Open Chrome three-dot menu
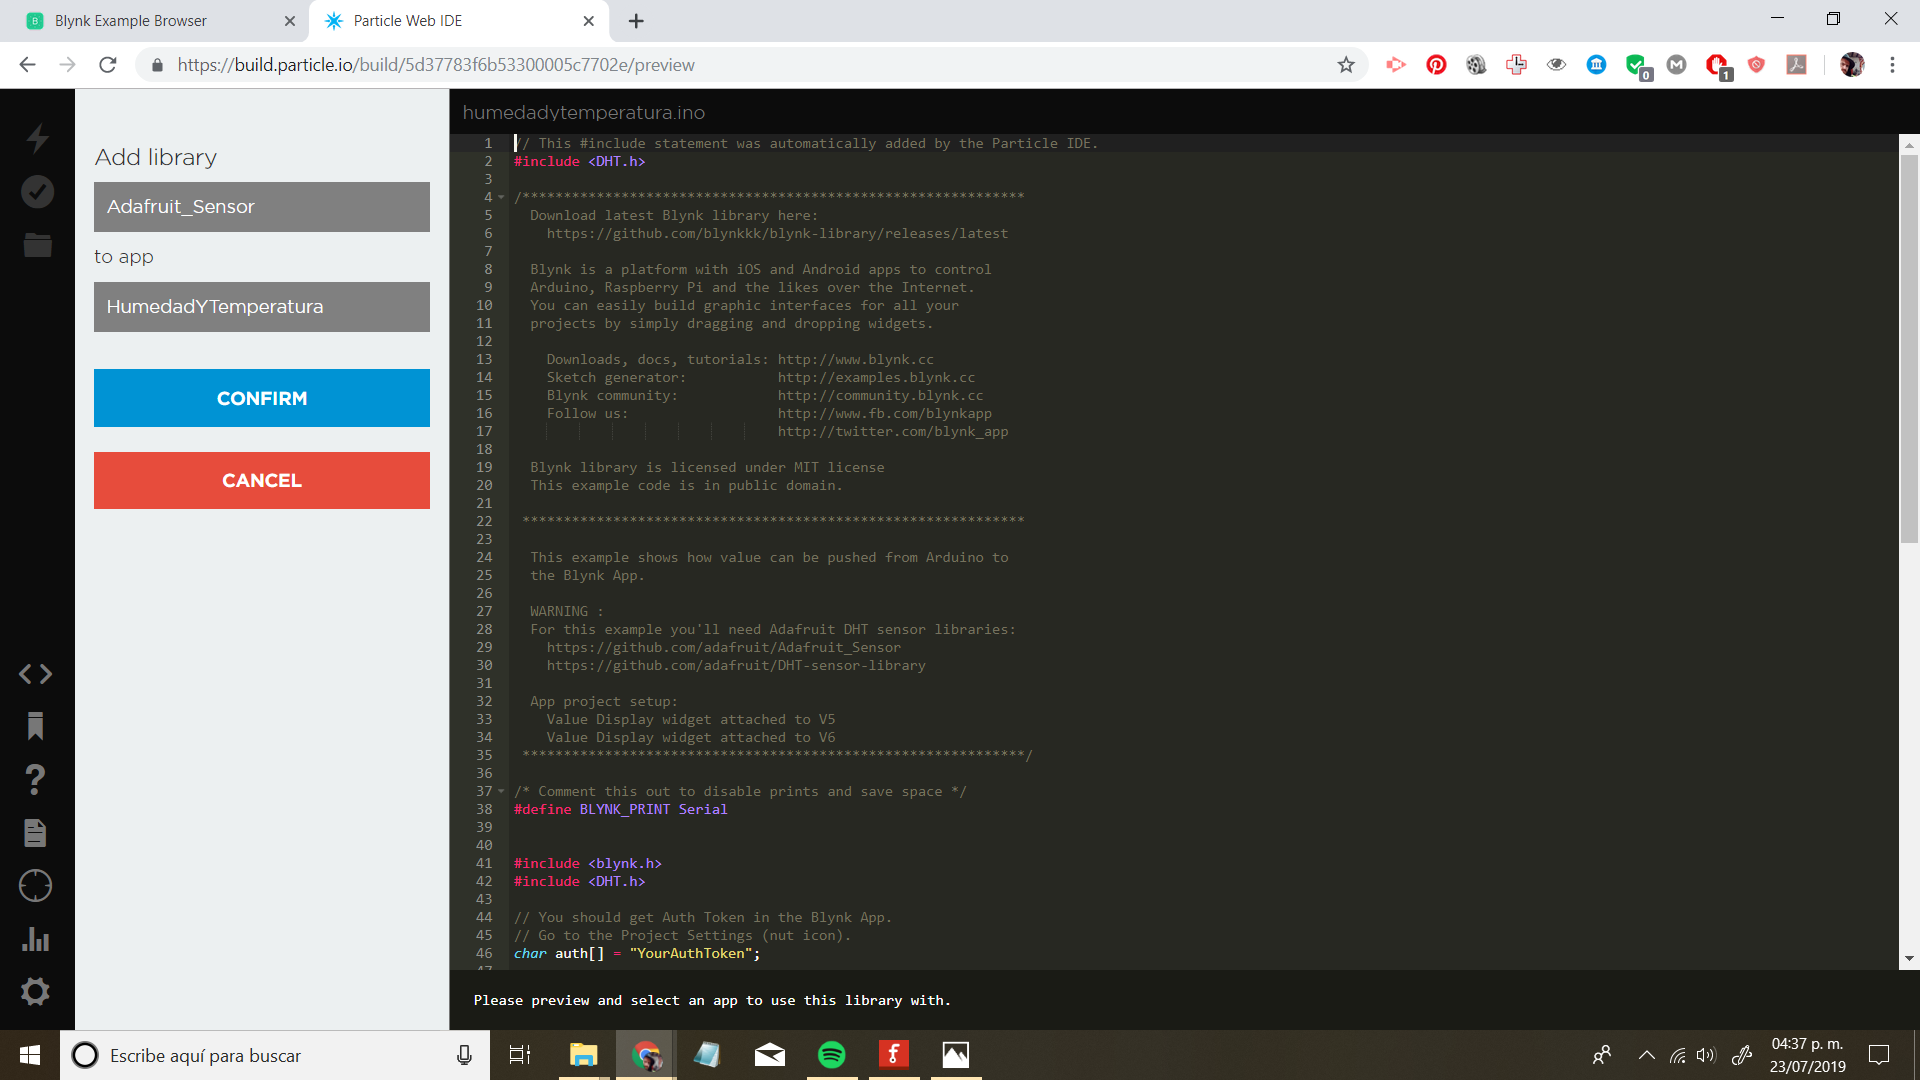 click(1892, 65)
